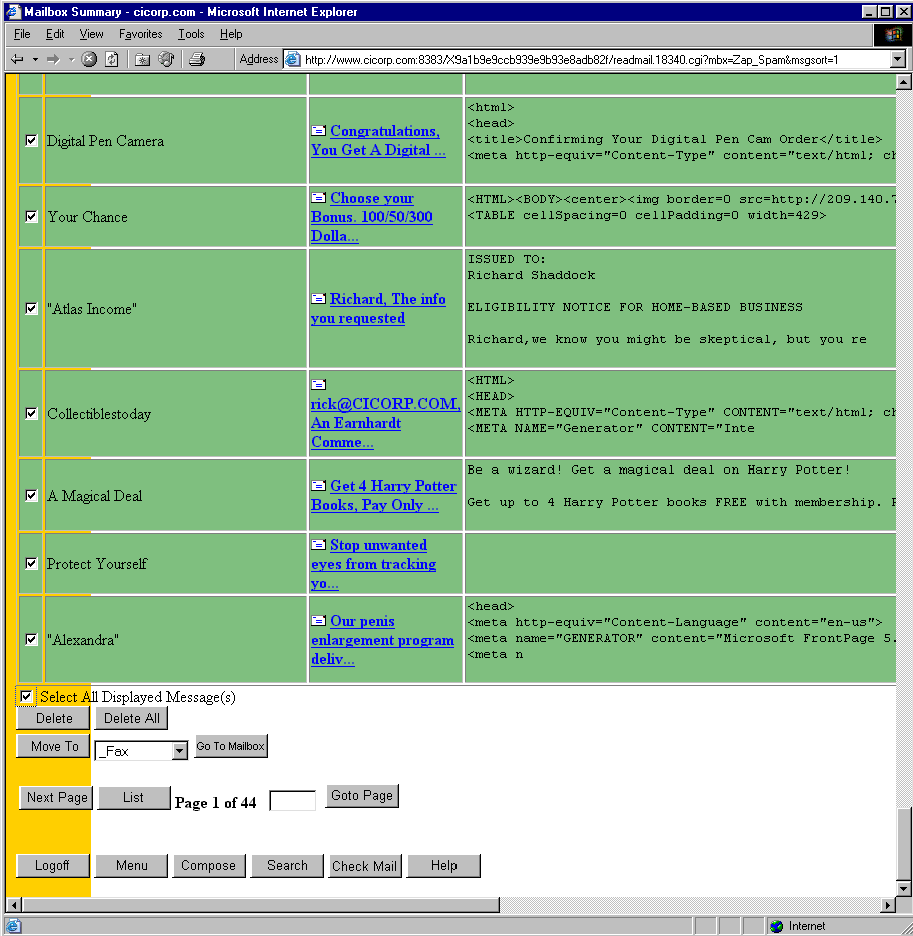Uncheck the Collectiblestoday message checkbox
The height and width of the screenshot is (936, 913).
coord(31,413)
